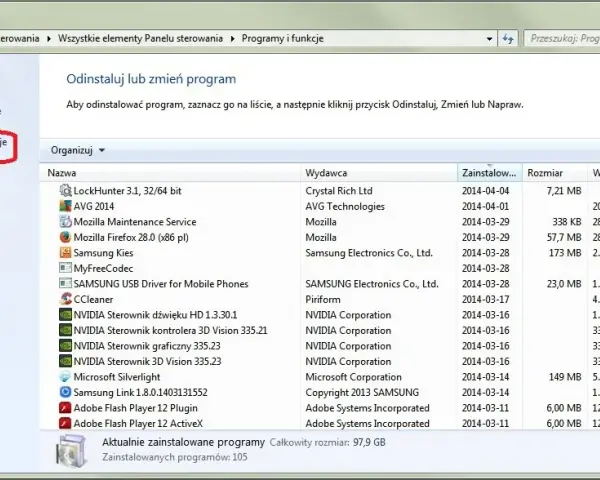Screen dimensions: 600x480
Task: Click publisher Crystal Rich Ltd
Action: [x=339, y=191]
